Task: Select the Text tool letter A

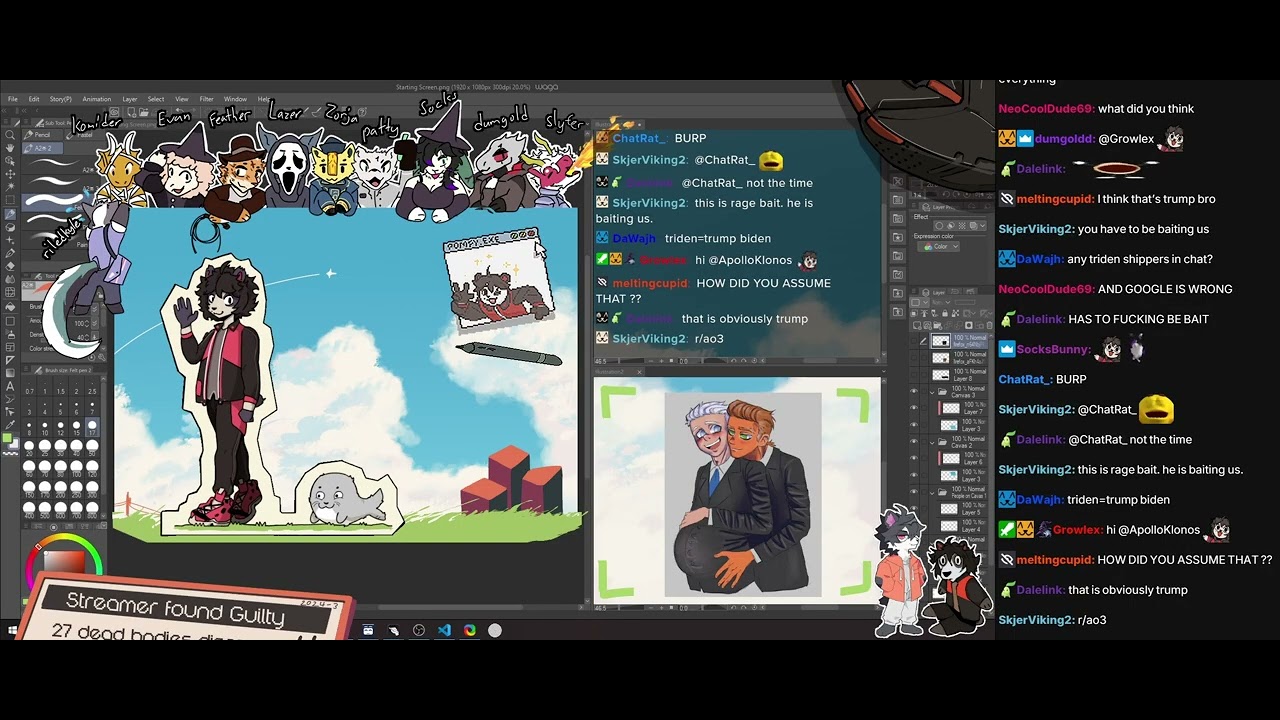Action: (10, 387)
